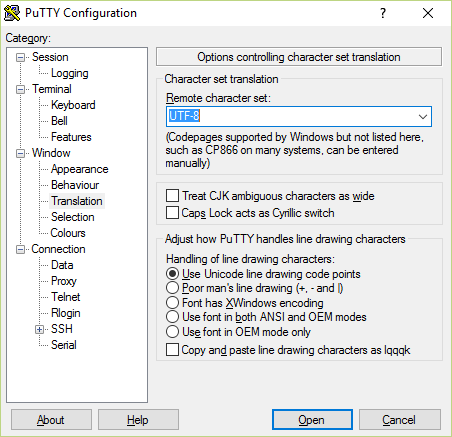Click the About button
Screen dimensions: 452x437
coord(51,420)
